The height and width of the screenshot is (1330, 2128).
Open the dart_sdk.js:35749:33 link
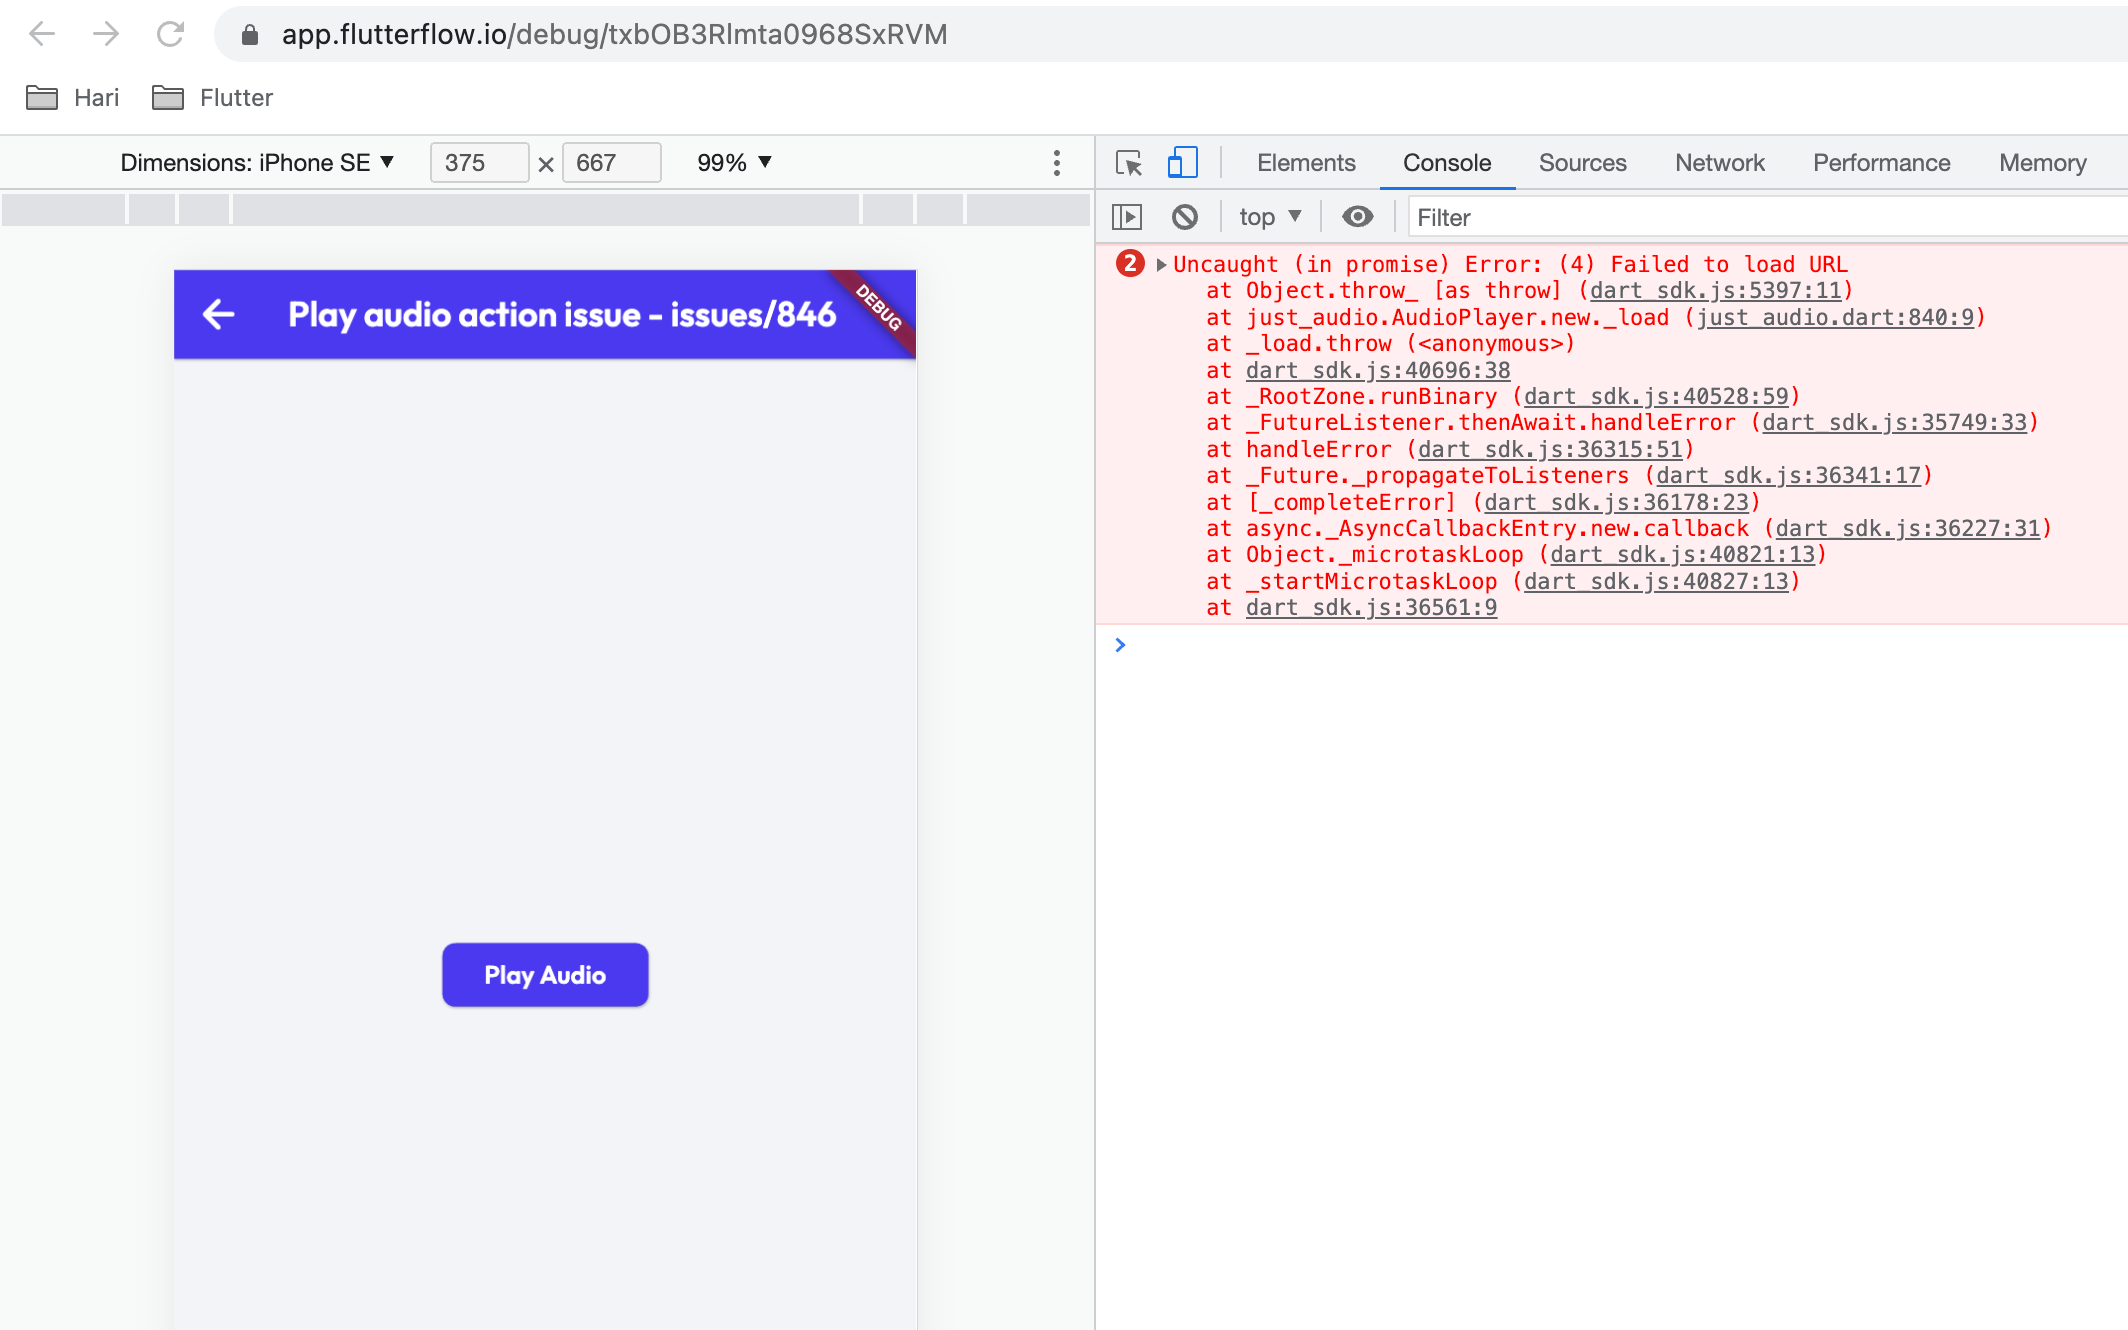click(x=1894, y=423)
